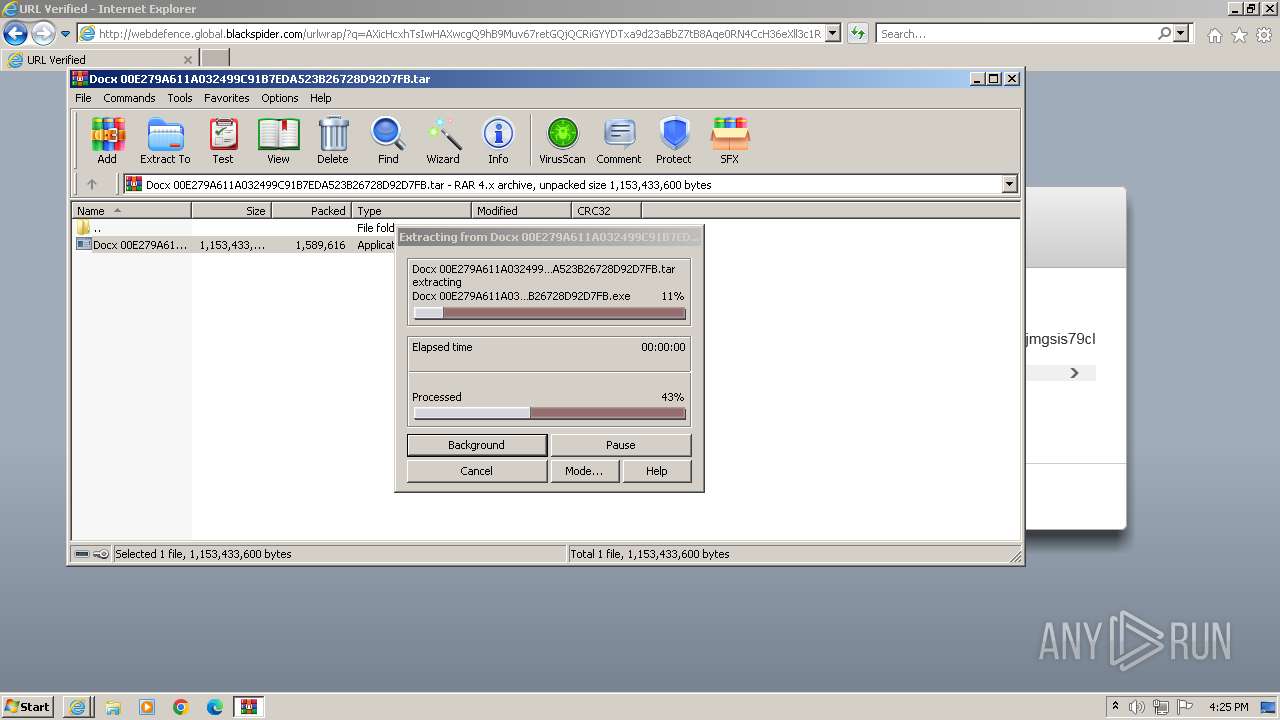Click the Protect archive icon
1280x720 pixels.
coord(674,140)
